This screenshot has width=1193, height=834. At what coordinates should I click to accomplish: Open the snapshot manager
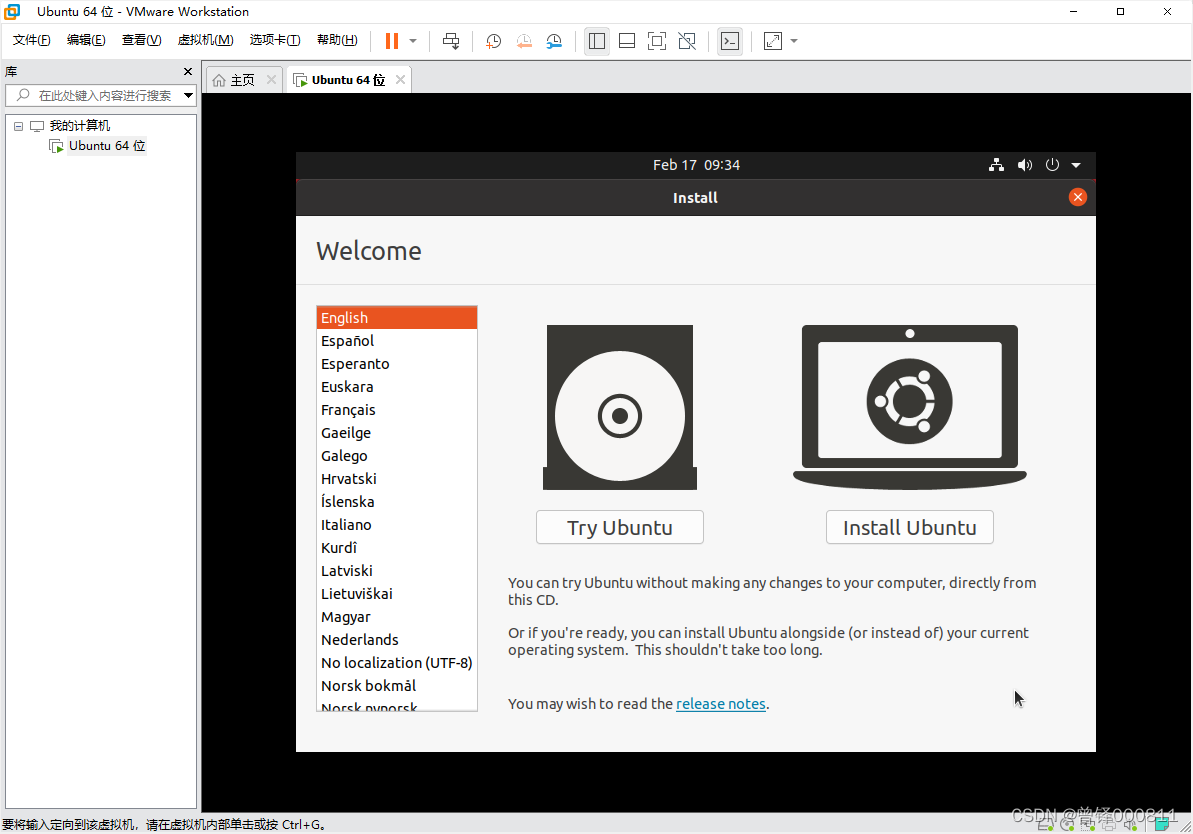pos(555,41)
